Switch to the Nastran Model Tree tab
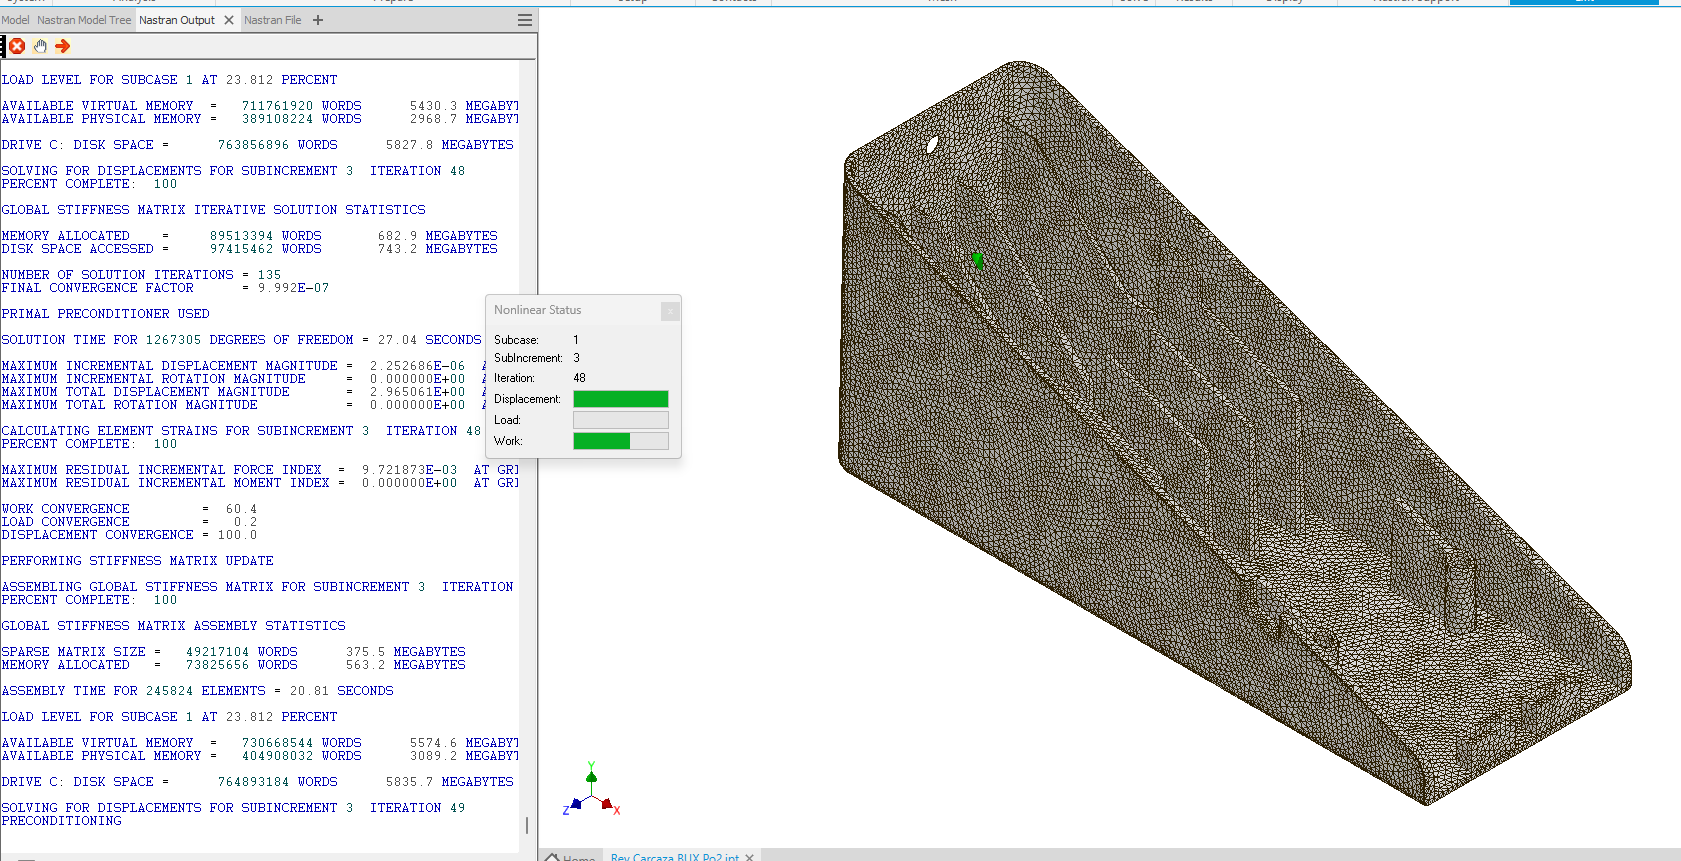1681x861 pixels. pyautogui.click(x=84, y=20)
